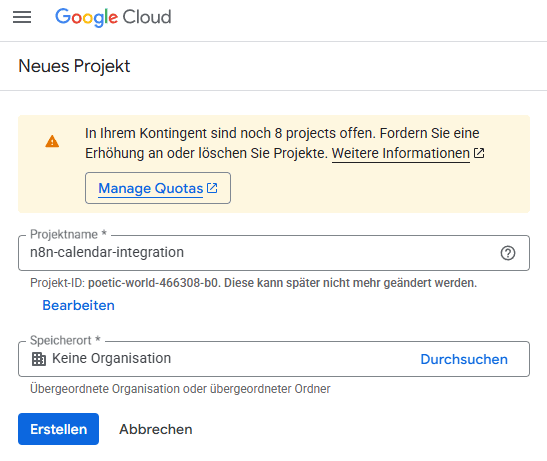Viewport: 547px width, 461px height.
Task: Click the orange warning triangle icon
Action: click(x=52, y=141)
